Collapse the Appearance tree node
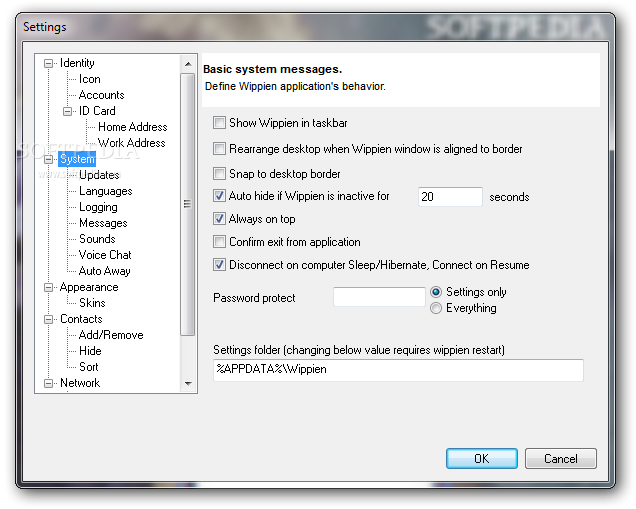This screenshot has width=636, height=509. pyautogui.click(x=48, y=287)
